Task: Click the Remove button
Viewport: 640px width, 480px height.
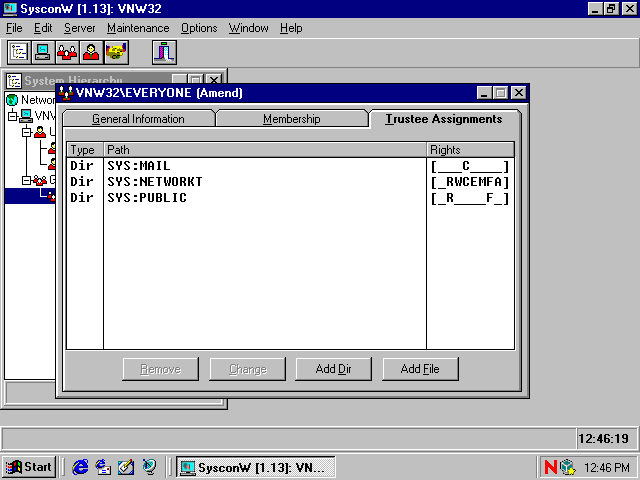Action: 160,369
